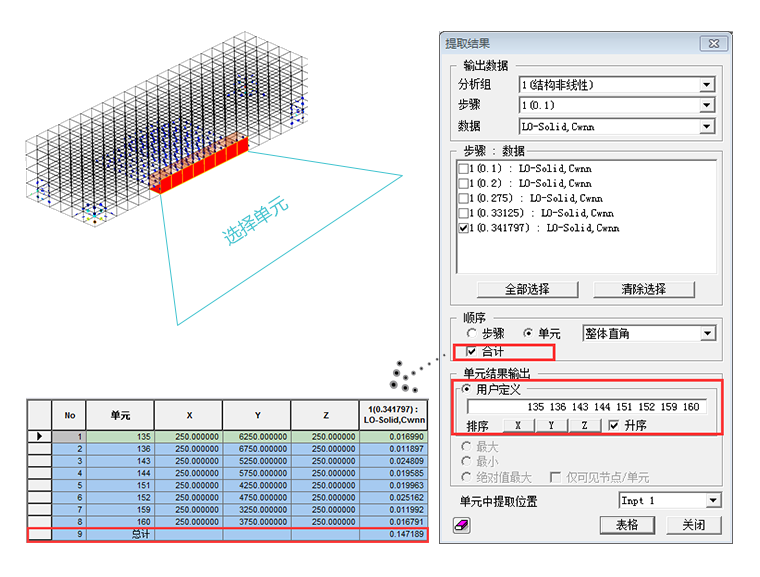Click the red selected elements in model

(x=199, y=165)
